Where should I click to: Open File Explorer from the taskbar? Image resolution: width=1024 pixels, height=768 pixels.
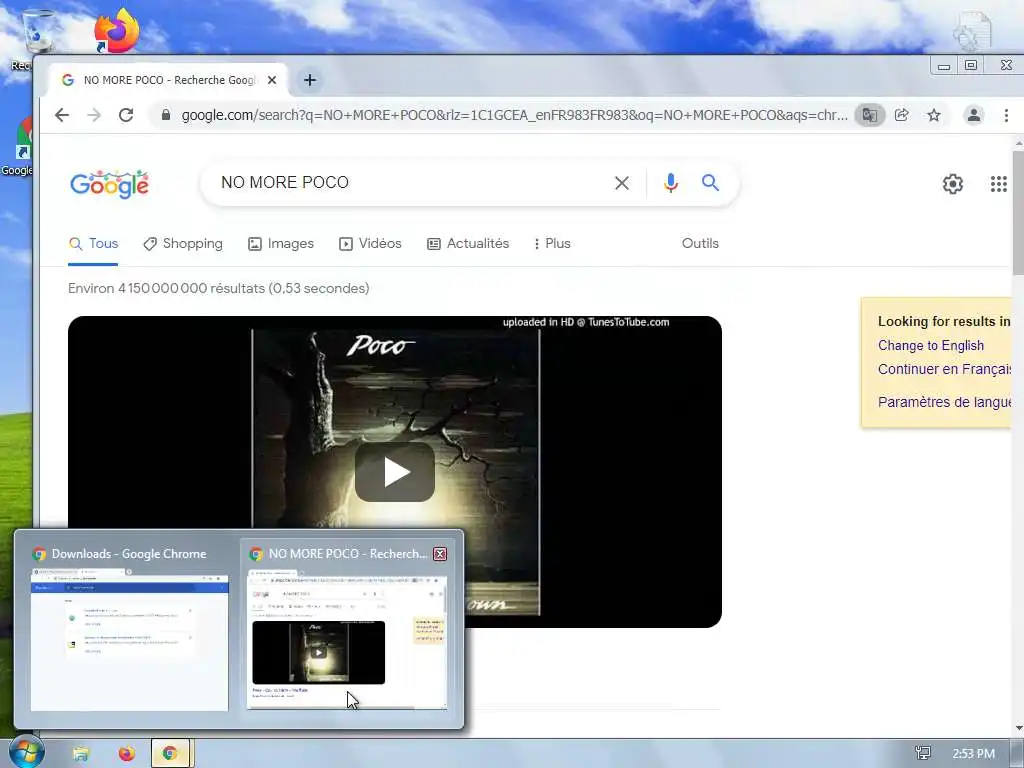pos(80,754)
